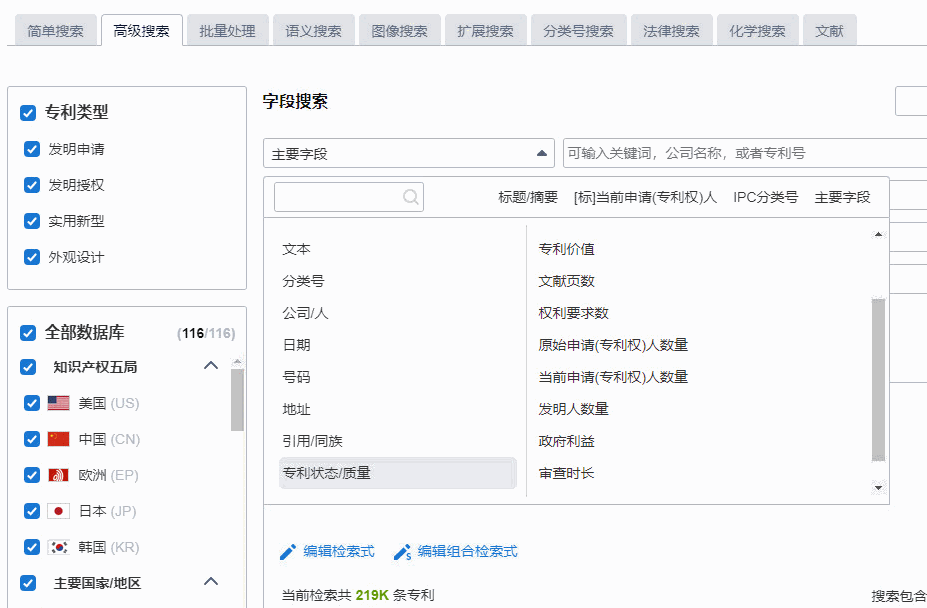The image size is (927, 608).
Task: Click the field list vertical scrollbar
Action: pos(878,380)
